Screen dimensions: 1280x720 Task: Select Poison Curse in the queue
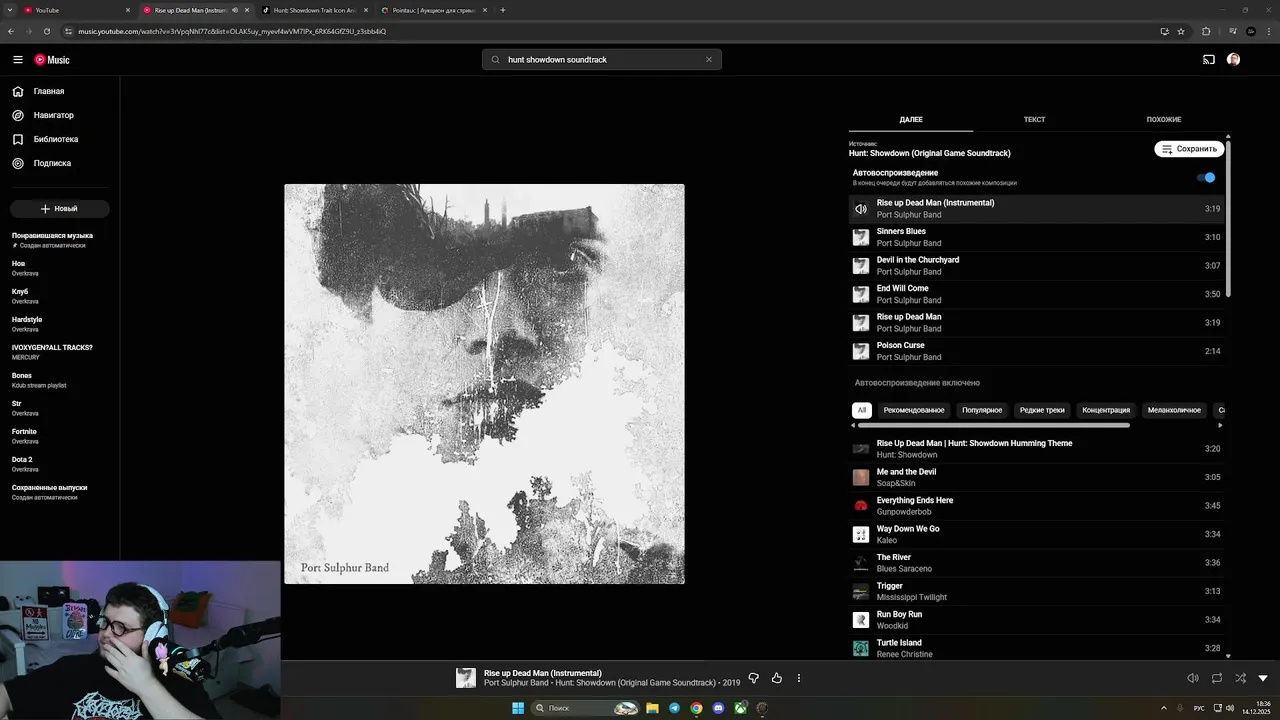(x=1037, y=351)
